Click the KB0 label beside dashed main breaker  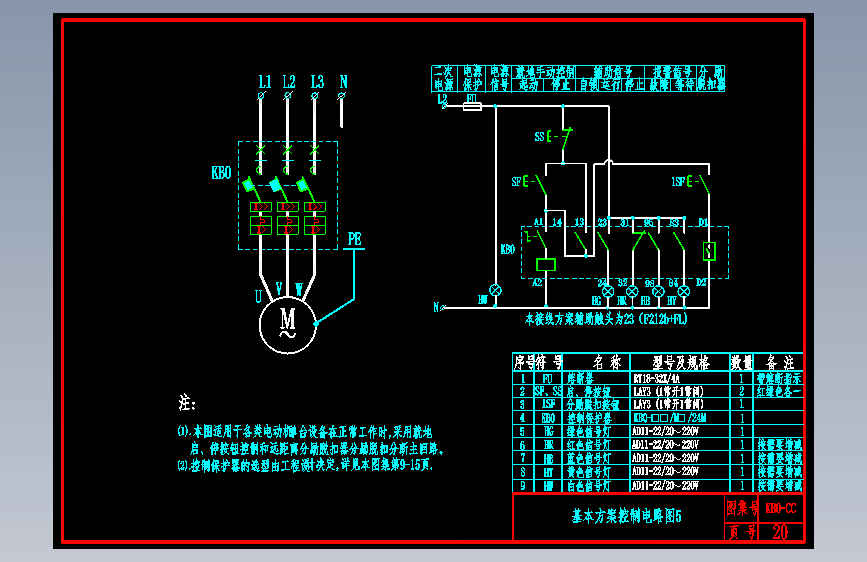point(221,173)
